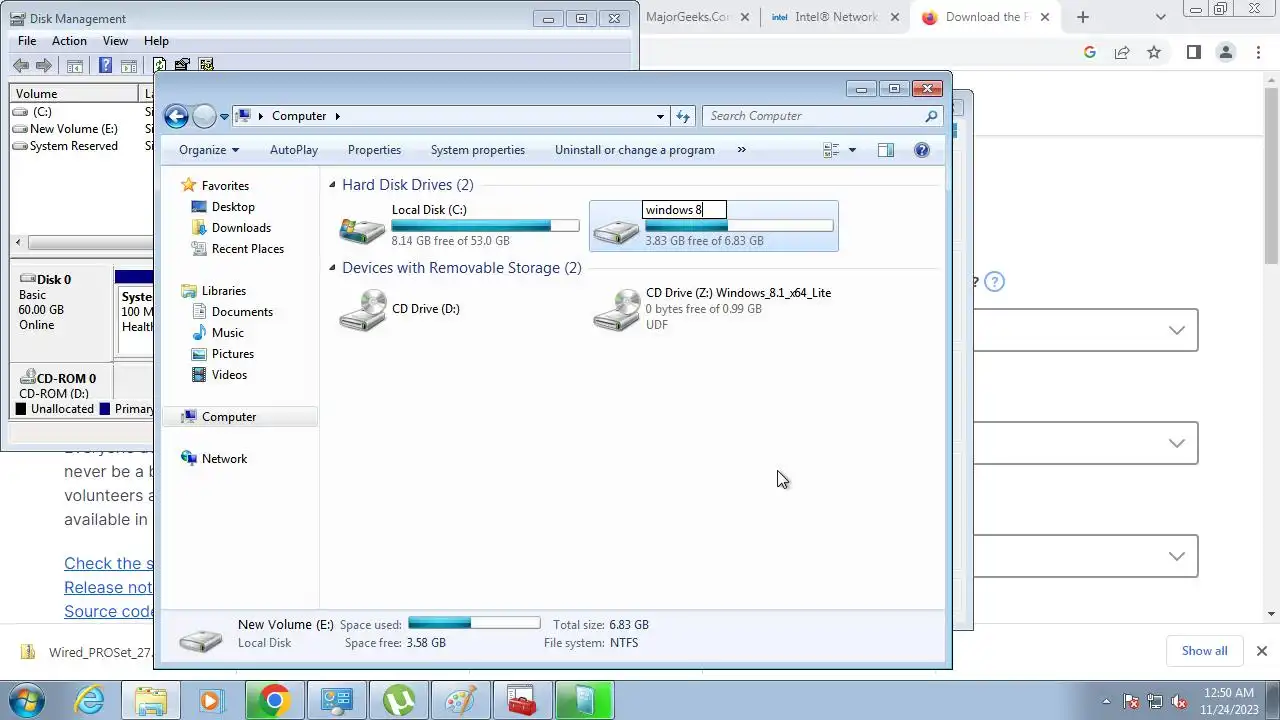1280x720 pixels.
Task: Open the Chrome side panel icon
Action: (1194, 52)
